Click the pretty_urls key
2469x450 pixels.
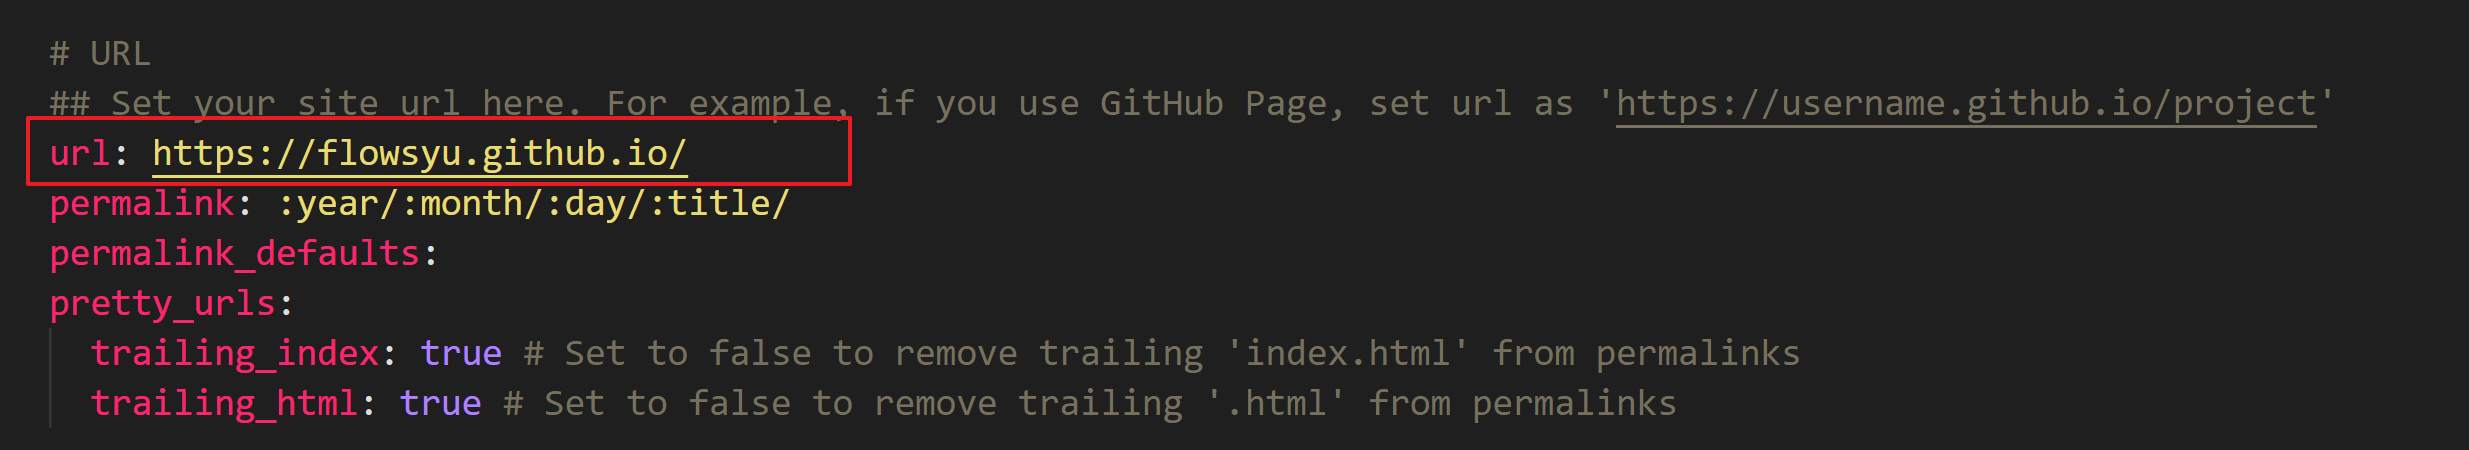[162, 304]
